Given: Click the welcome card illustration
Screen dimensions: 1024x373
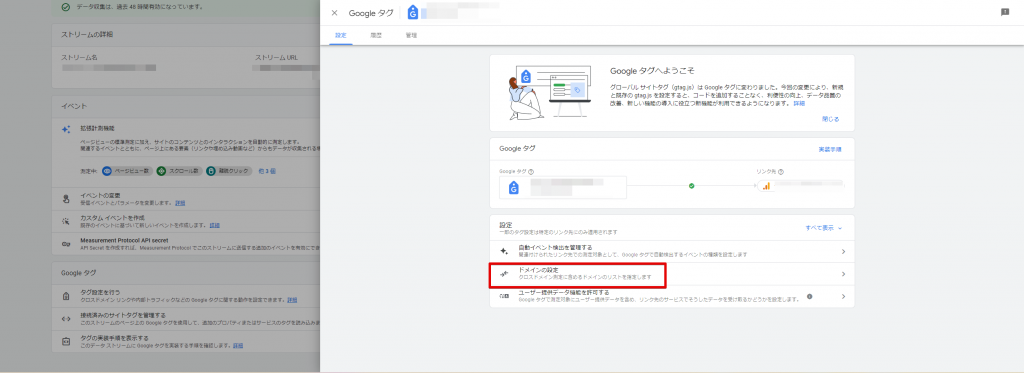Looking at the screenshot, I should [550, 92].
